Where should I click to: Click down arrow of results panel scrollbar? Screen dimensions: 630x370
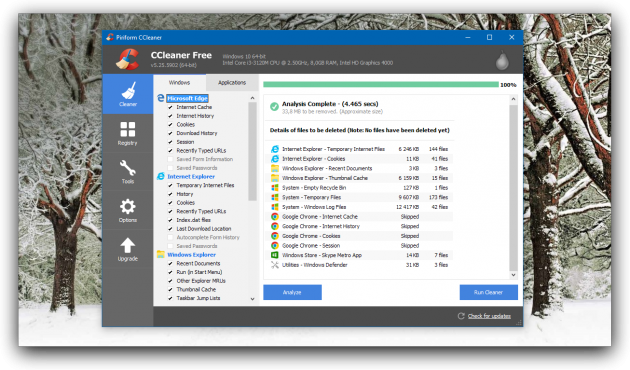point(513,275)
